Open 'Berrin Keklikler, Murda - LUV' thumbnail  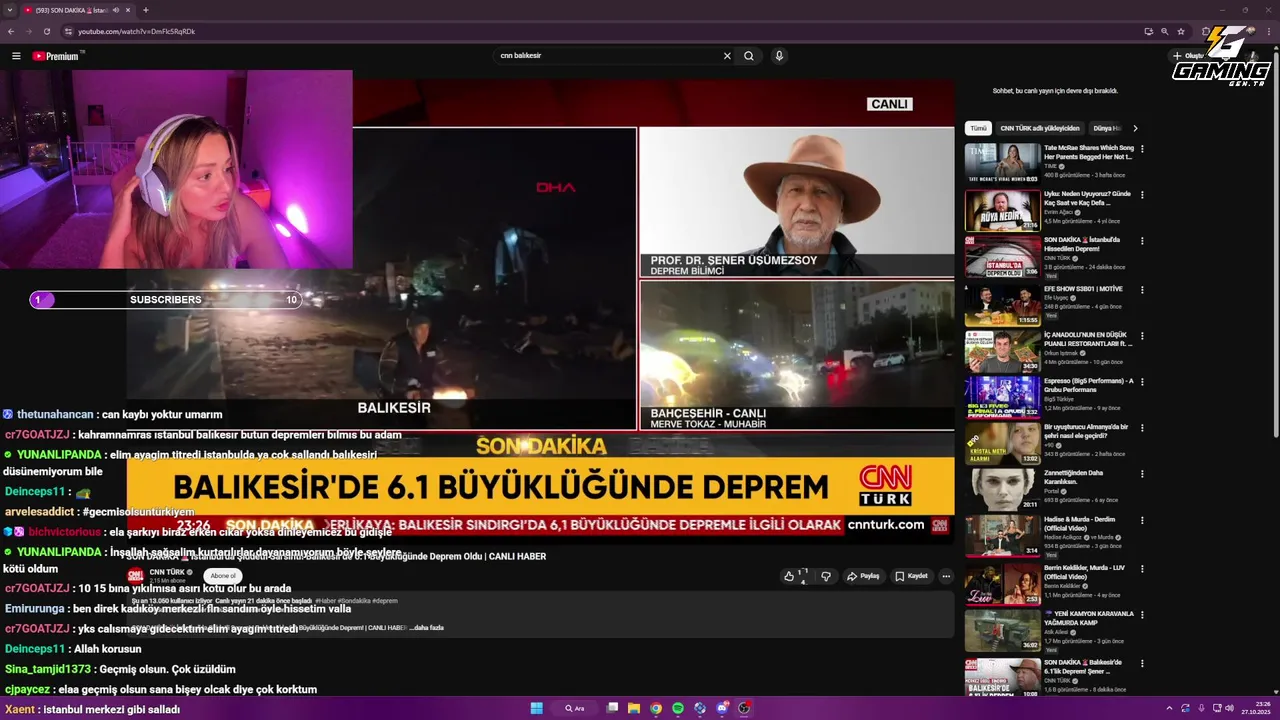tap(1002, 583)
